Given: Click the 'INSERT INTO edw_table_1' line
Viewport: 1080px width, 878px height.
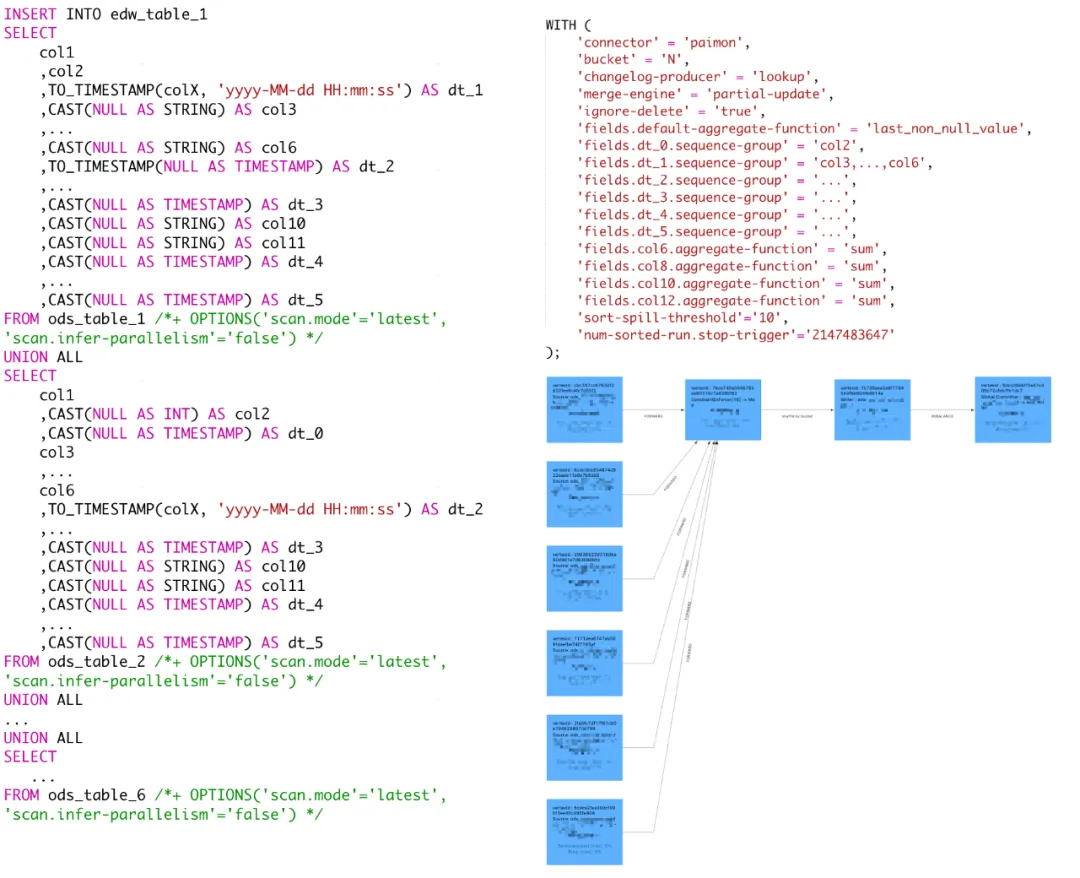Looking at the screenshot, I should tap(105, 14).
